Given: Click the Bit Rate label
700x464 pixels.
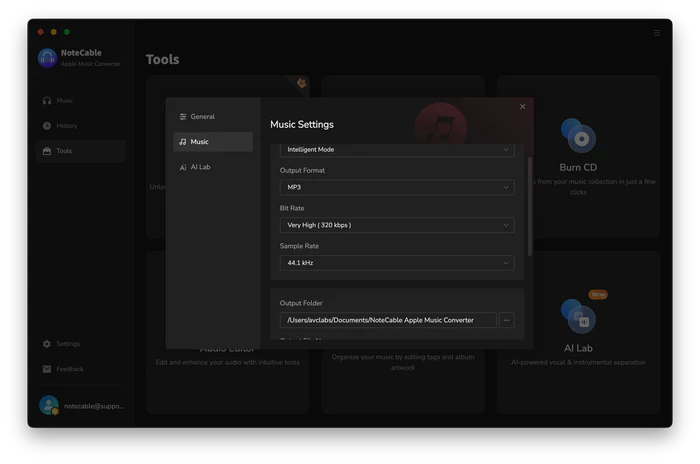Looking at the screenshot, I should [292, 209].
